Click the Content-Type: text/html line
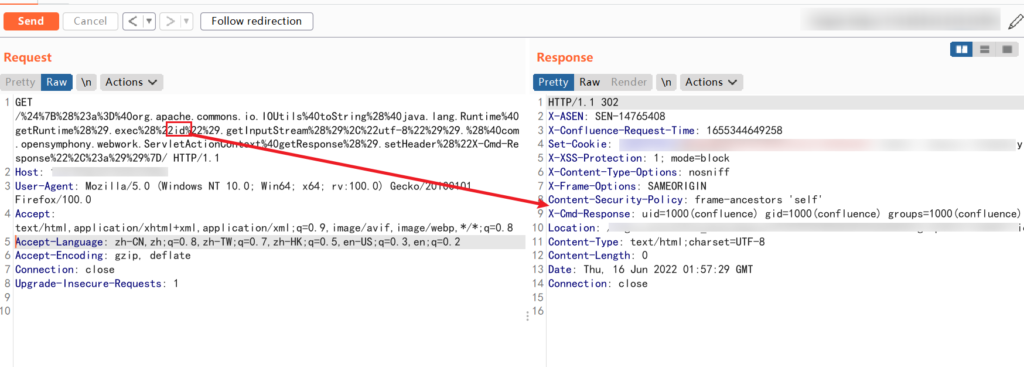Screen dimensions: 1024x367 coord(656,242)
